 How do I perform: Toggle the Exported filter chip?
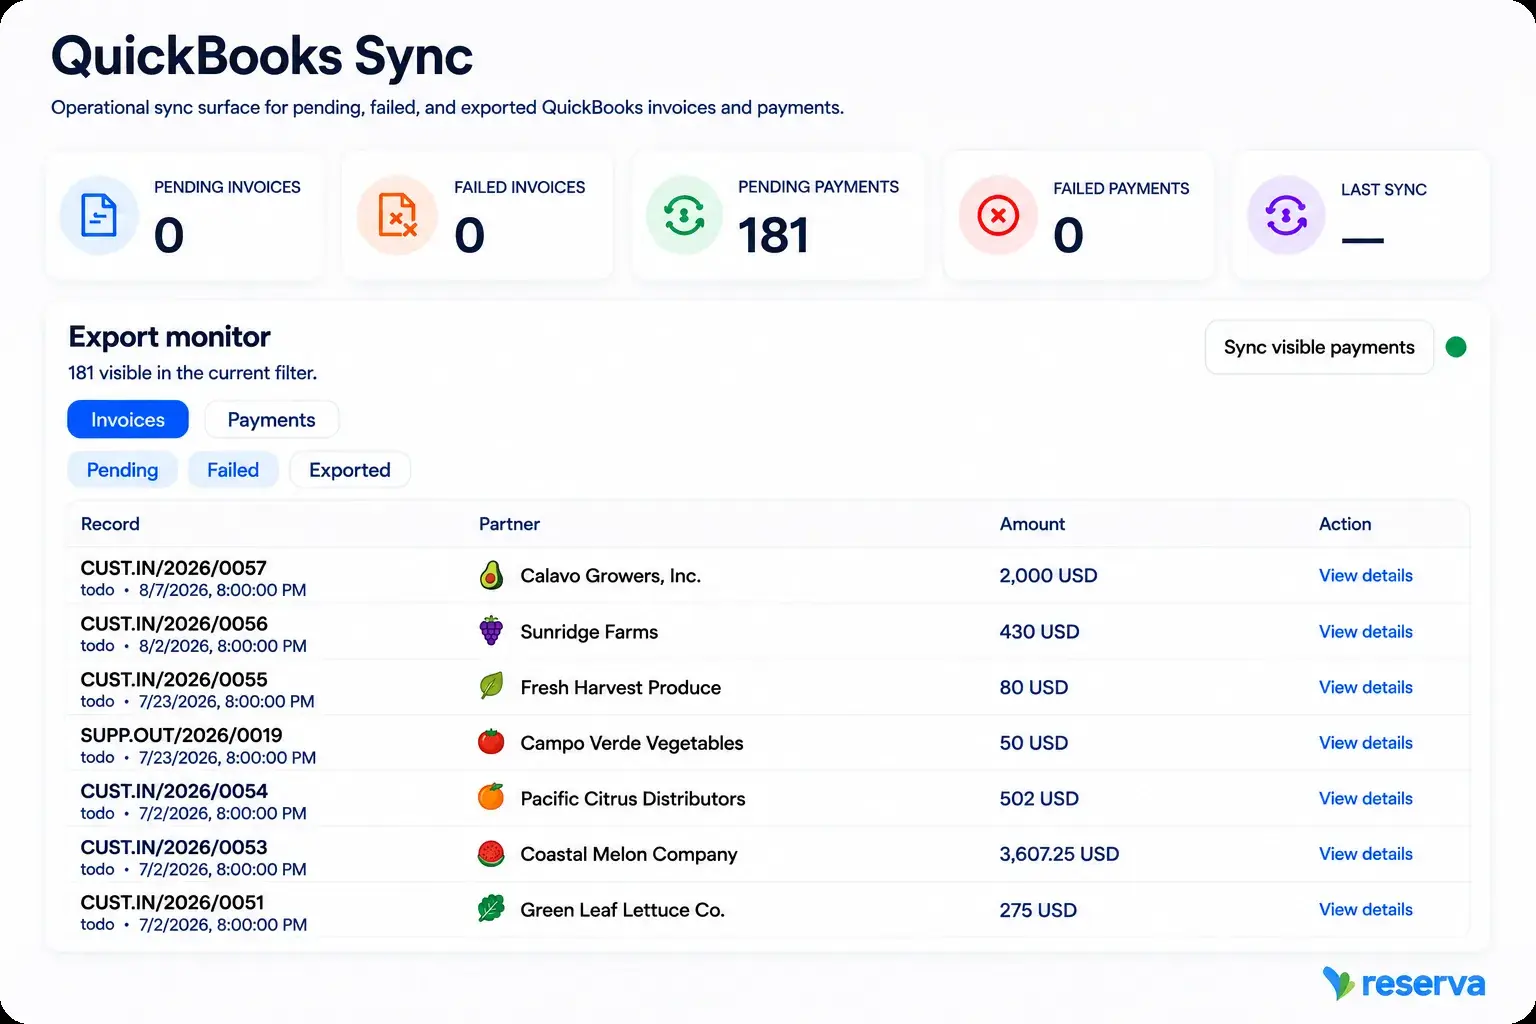click(x=350, y=470)
